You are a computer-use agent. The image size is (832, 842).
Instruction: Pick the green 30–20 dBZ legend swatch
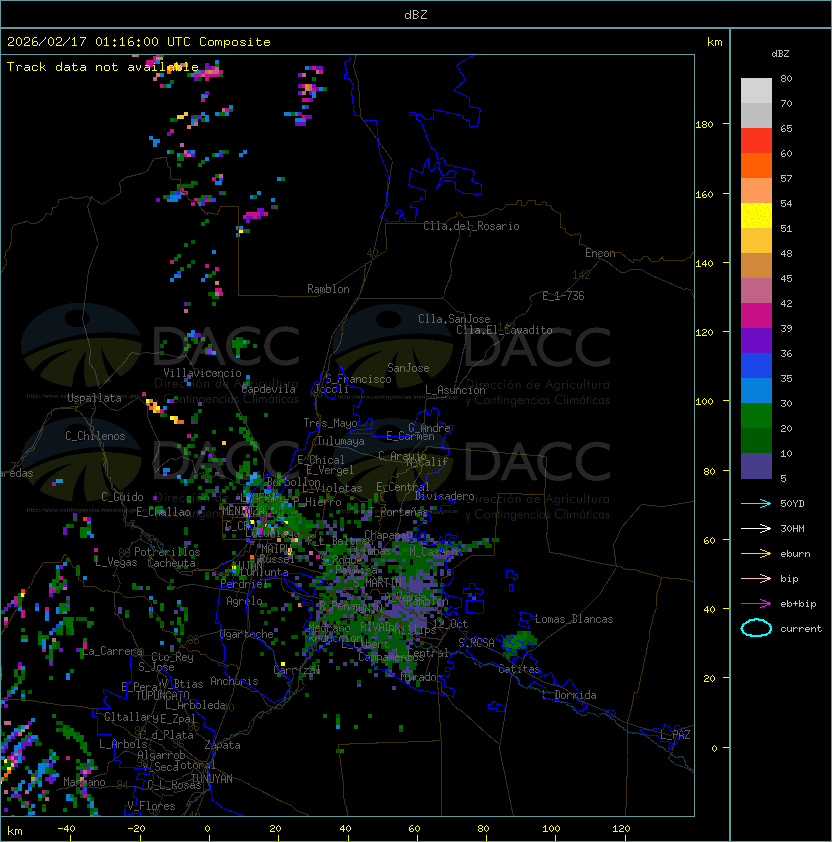756,416
